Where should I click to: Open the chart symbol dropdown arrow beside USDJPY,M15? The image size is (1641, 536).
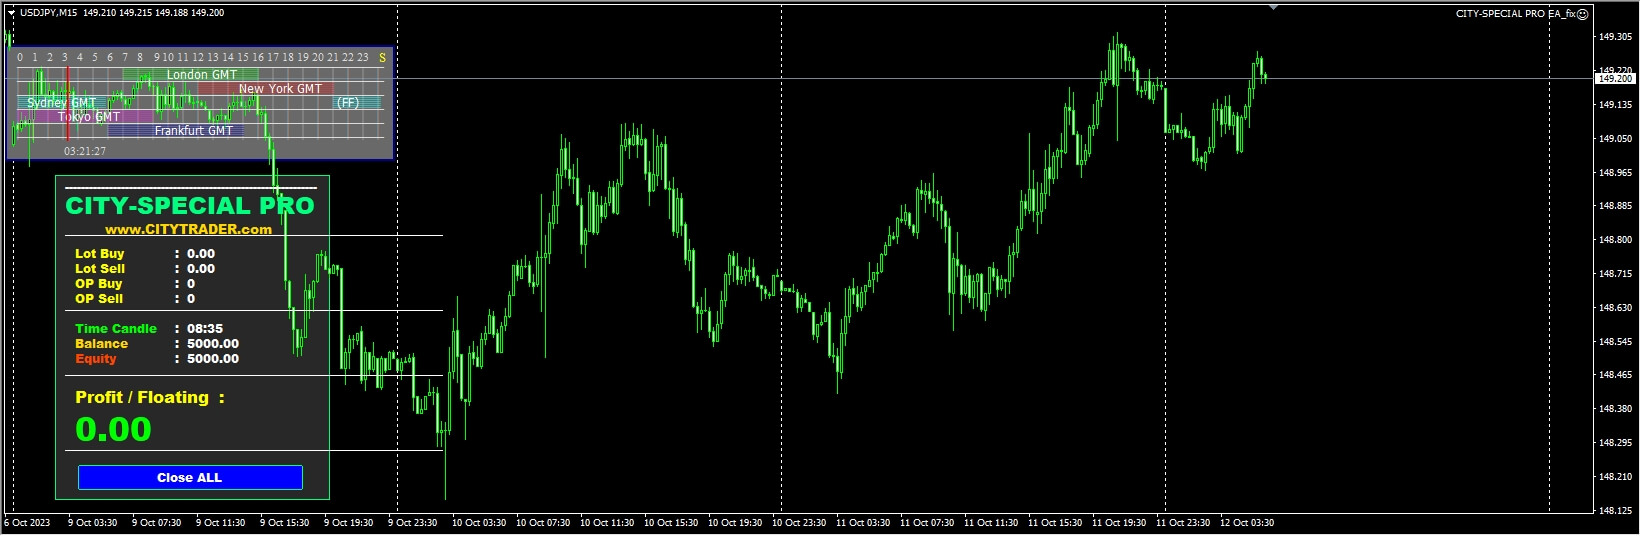pyautogui.click(x=11, y=13)
